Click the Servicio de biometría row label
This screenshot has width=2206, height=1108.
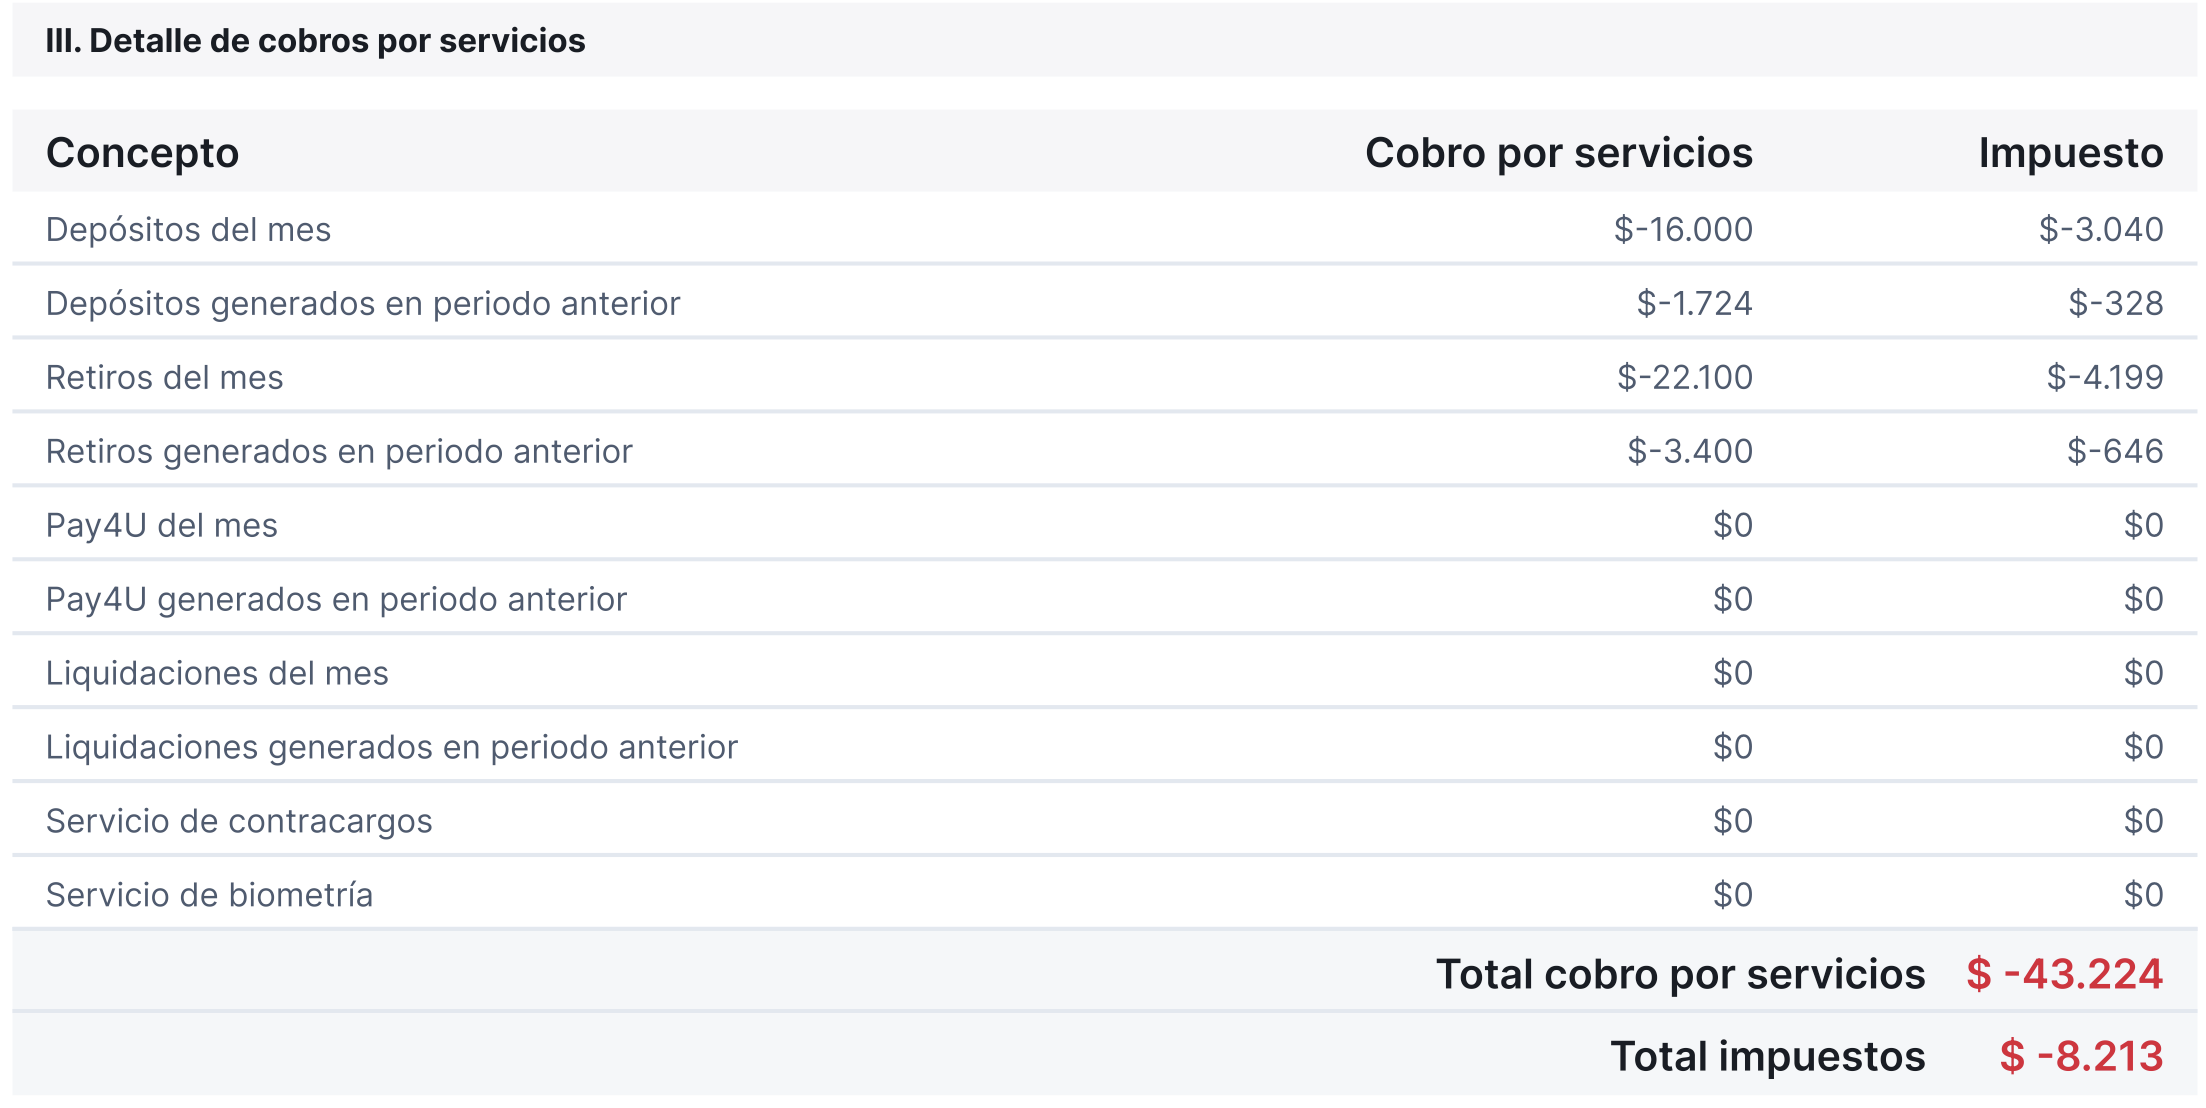[x=209, y=896]
